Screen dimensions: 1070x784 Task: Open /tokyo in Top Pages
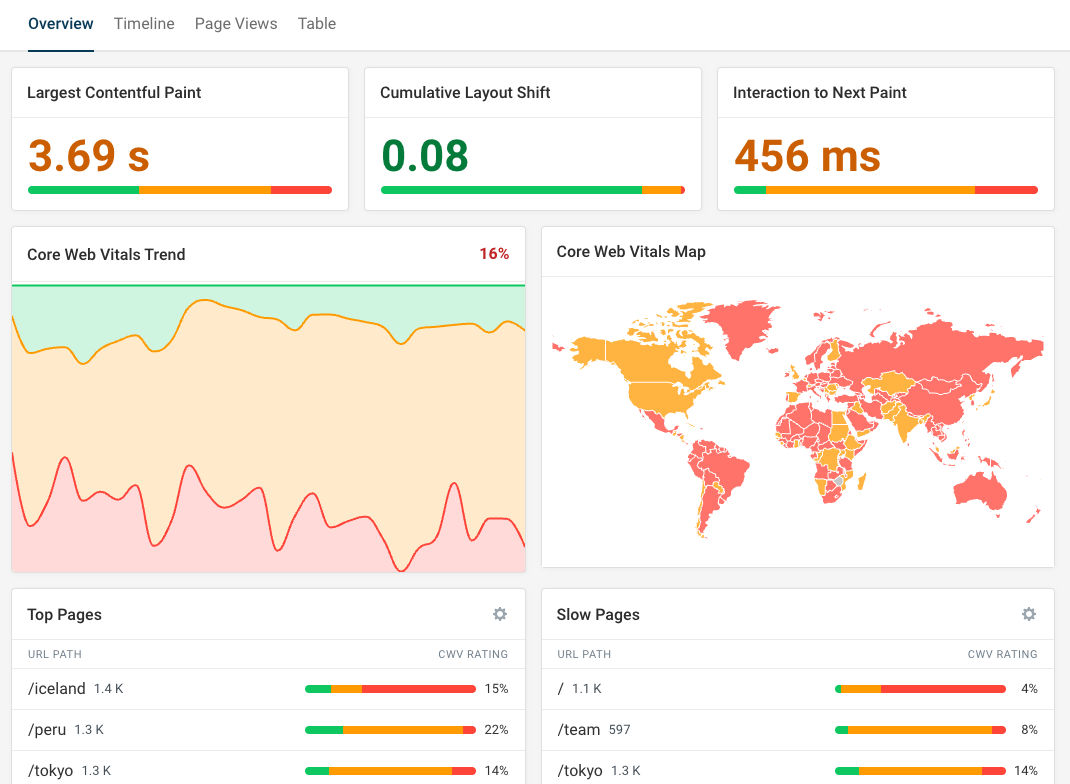50,770
